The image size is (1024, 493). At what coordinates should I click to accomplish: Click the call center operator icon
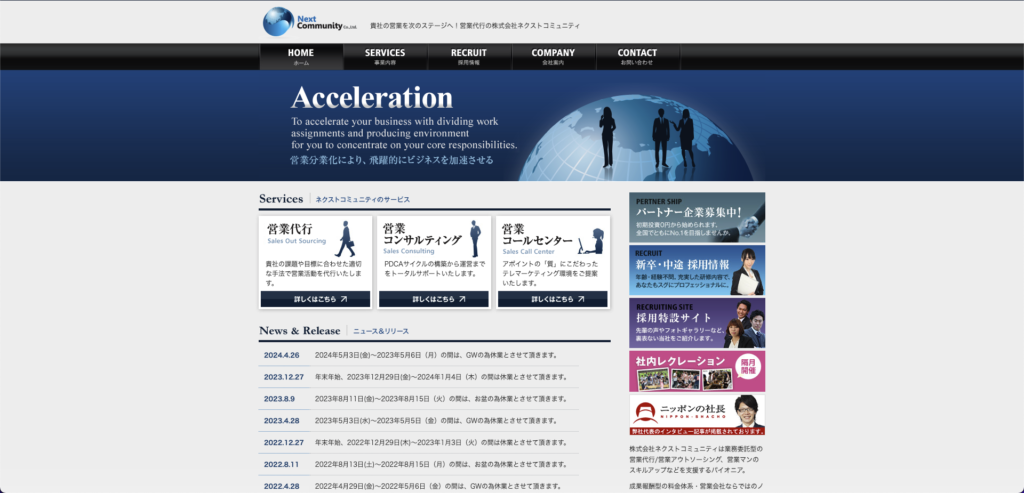(x=593, y=241)
